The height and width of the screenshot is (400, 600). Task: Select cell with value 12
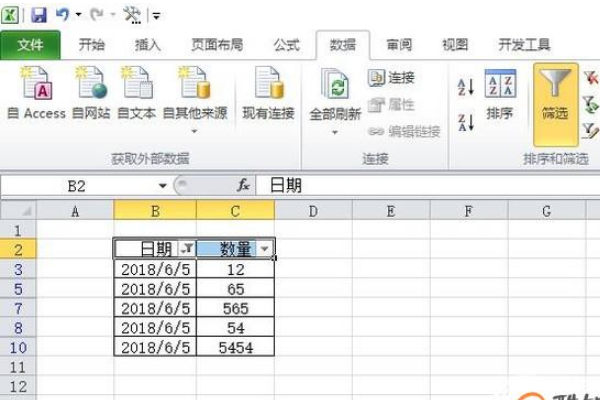coord(235,269)
